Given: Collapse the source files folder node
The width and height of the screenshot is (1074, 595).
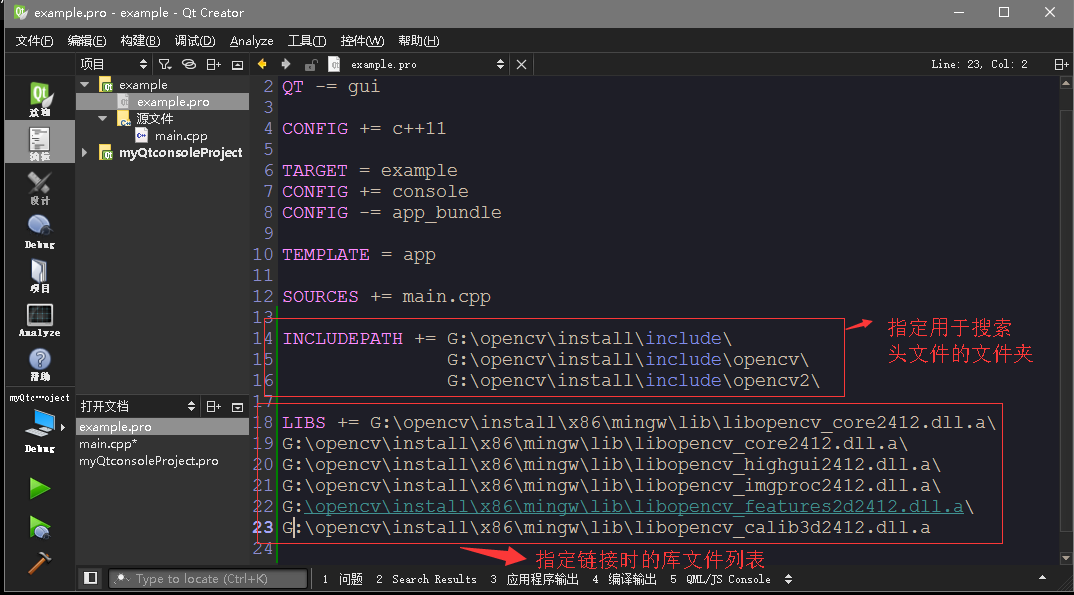Looking at the screenshot, I should point(103,118).
